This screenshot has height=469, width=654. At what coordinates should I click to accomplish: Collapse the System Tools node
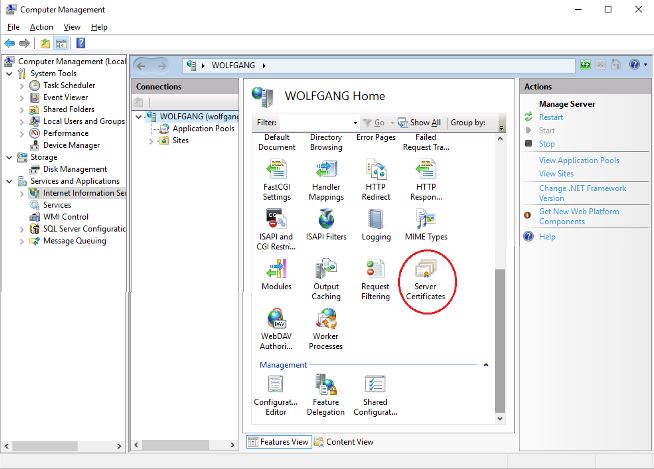[9, 73]
